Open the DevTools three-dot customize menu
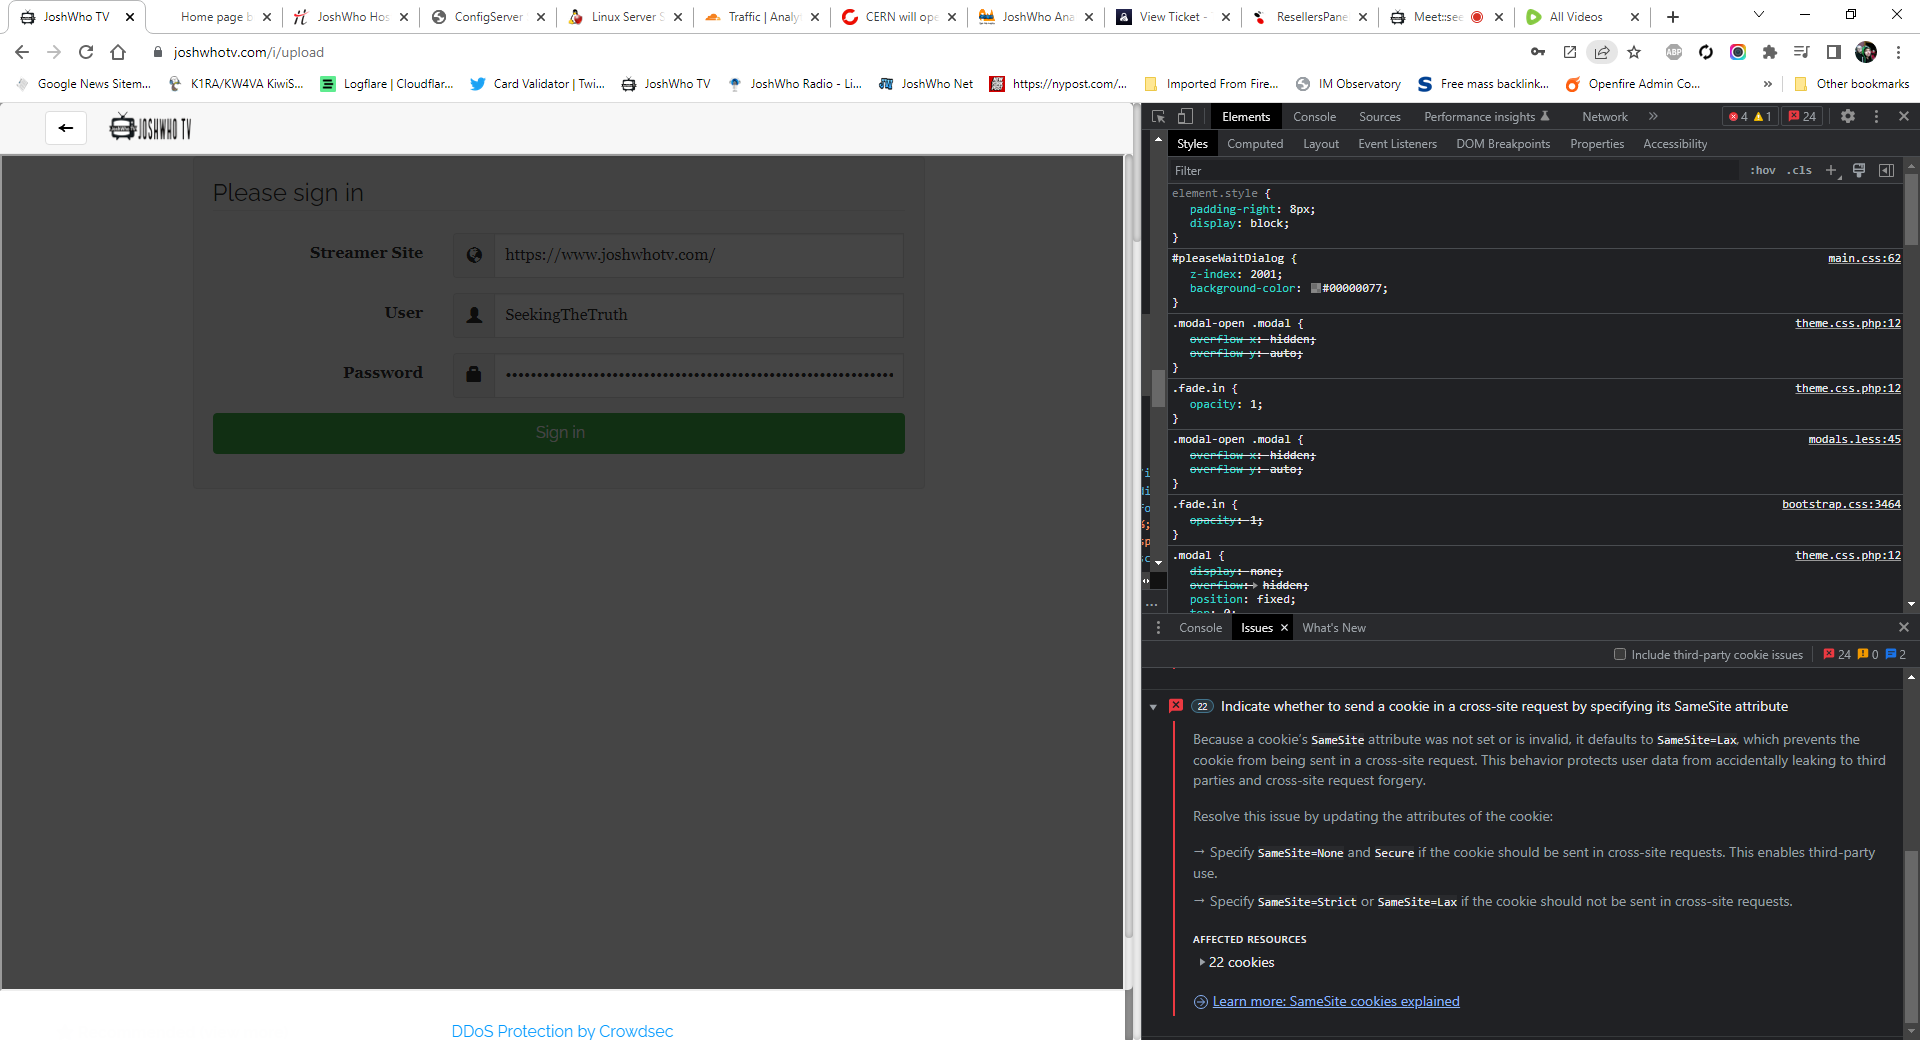This screenshot has height=1040, width=1920. tap(1875, 117)
